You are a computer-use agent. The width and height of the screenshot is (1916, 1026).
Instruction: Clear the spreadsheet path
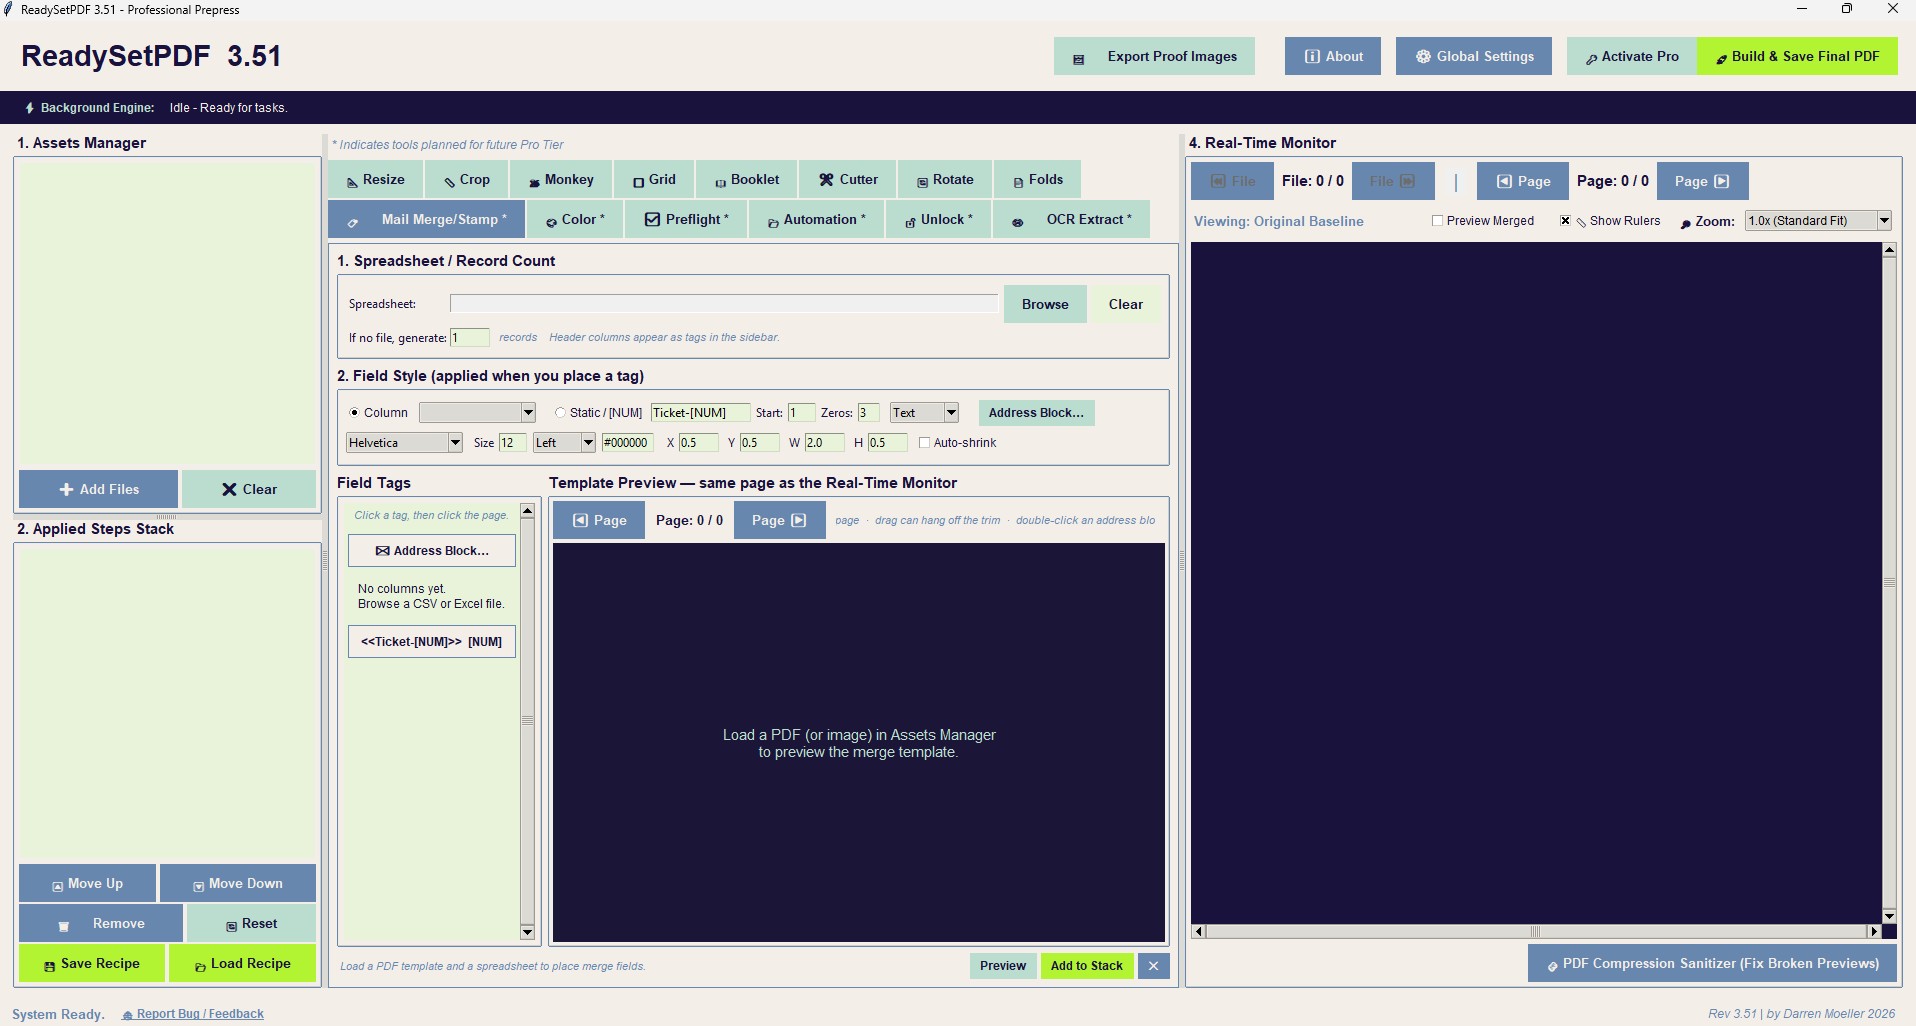point(1125,305)
